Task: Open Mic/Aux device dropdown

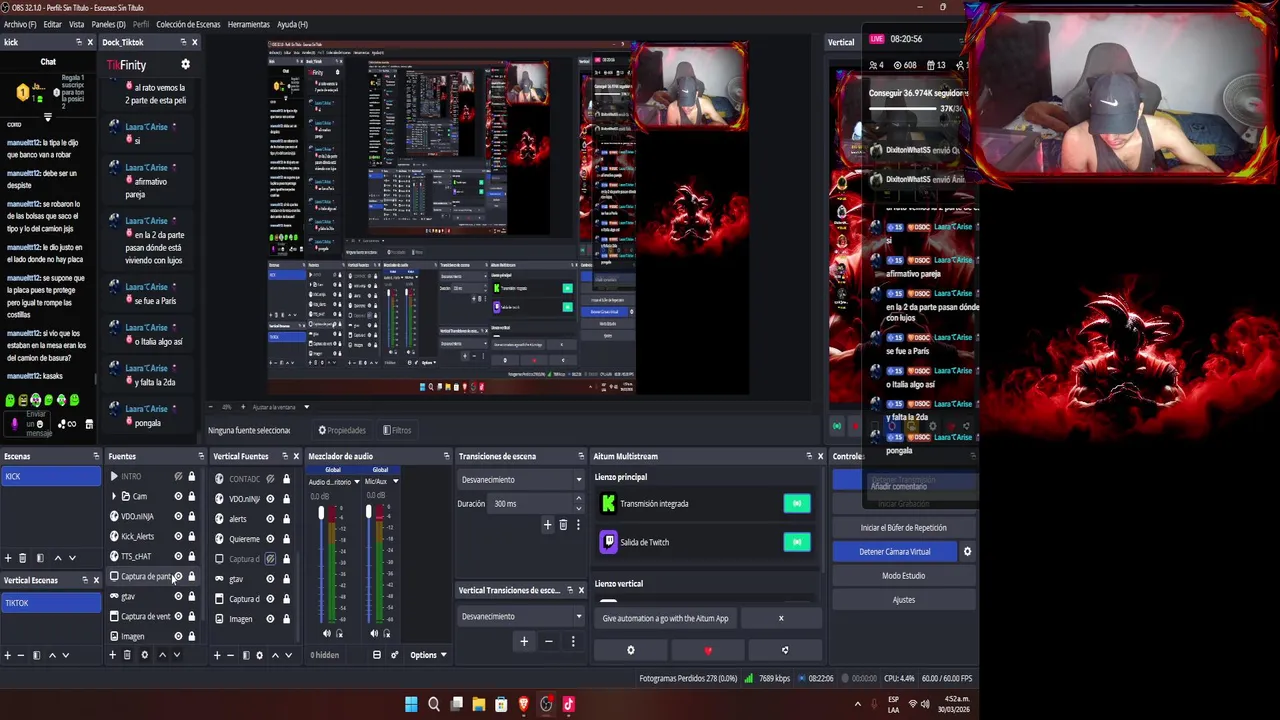Action: coord(395,481)
